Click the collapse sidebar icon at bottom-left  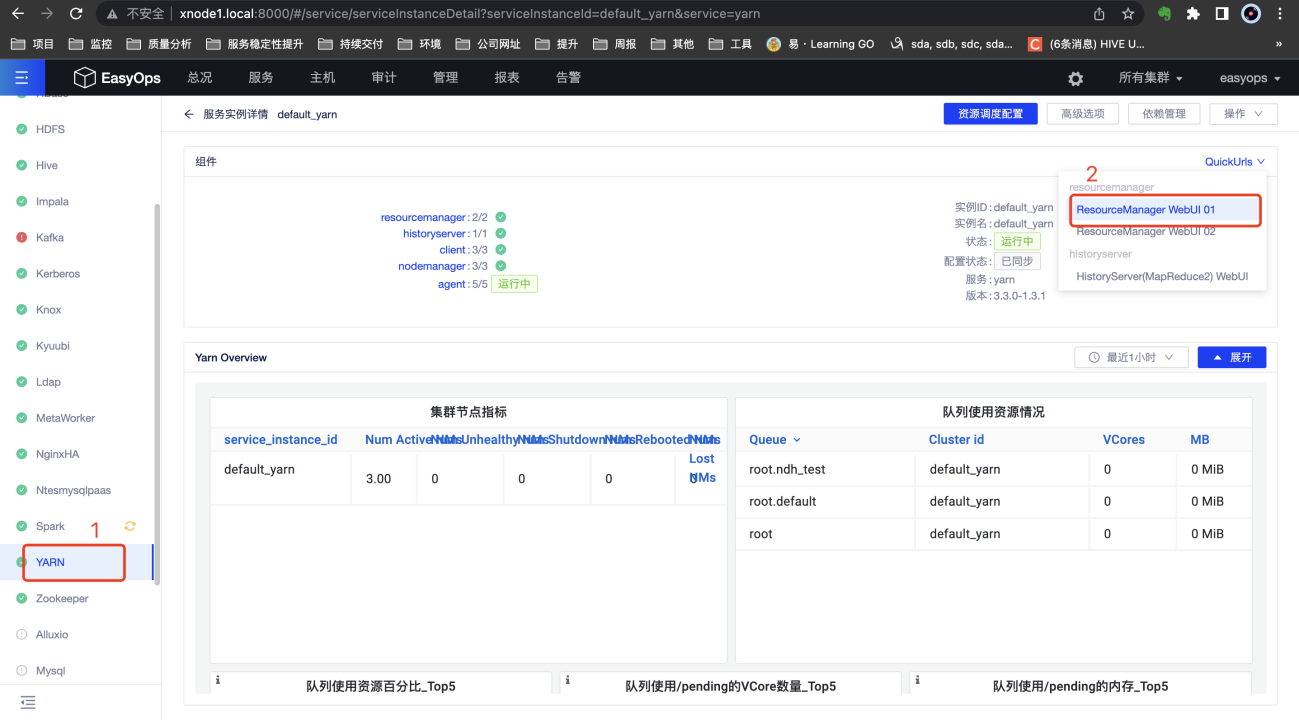(28, 703)
